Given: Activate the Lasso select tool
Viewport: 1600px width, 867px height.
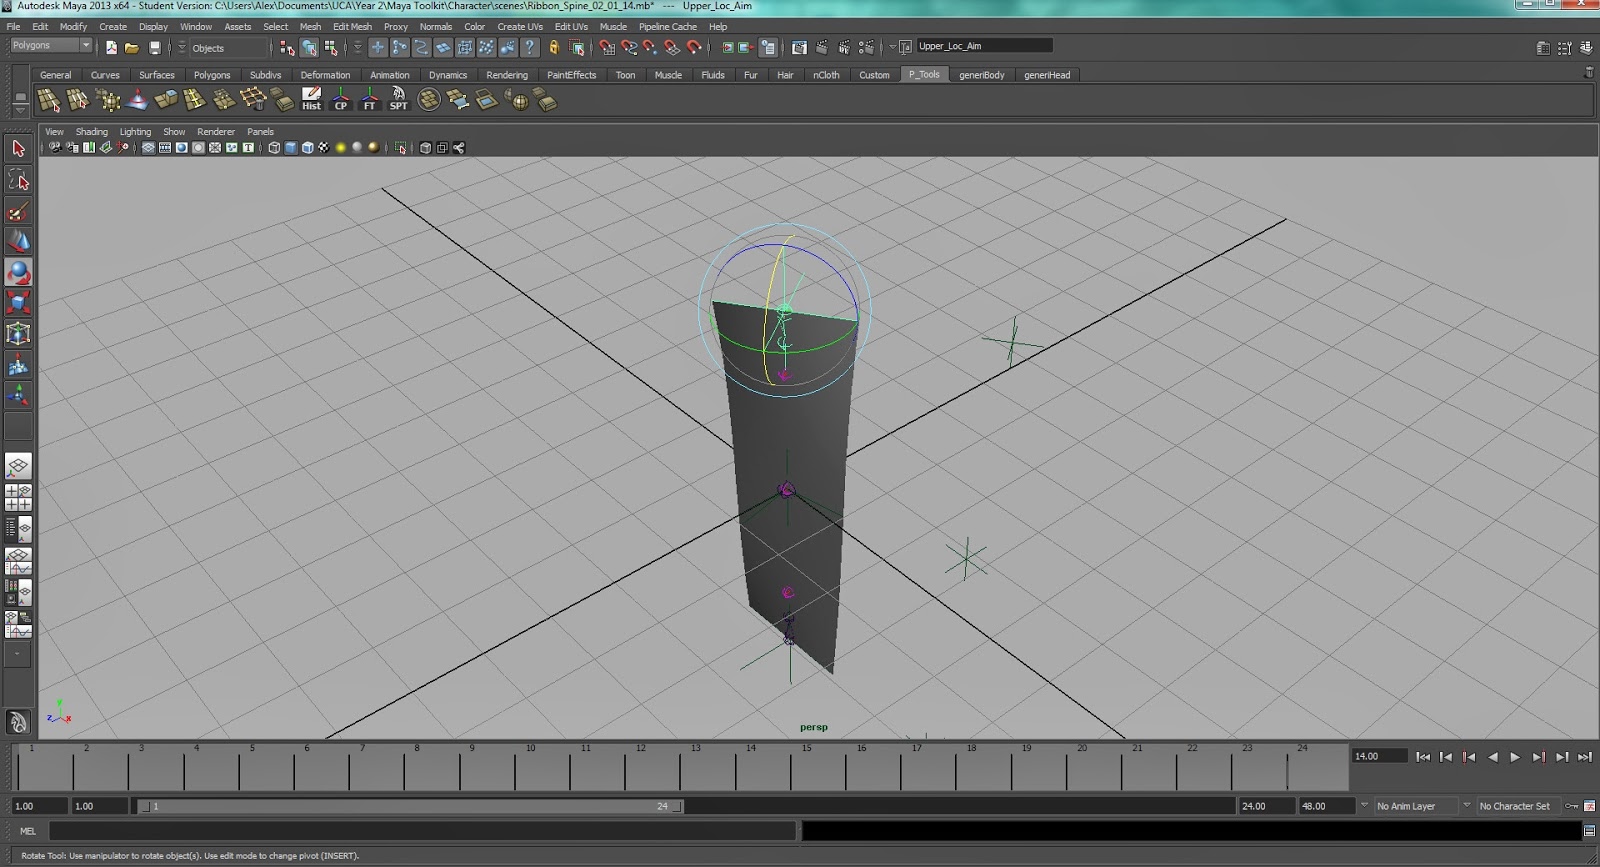Looking at the screenshot, I should click(x=18, y=180).
